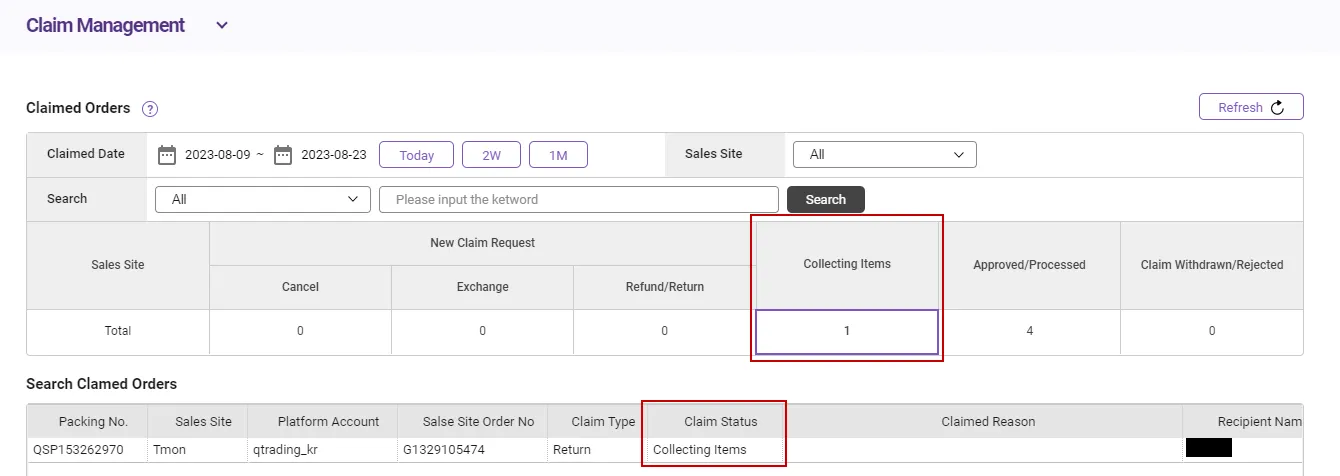Click the Claim Status column header
1340x476 pixels.
click(x=720, y=422)
